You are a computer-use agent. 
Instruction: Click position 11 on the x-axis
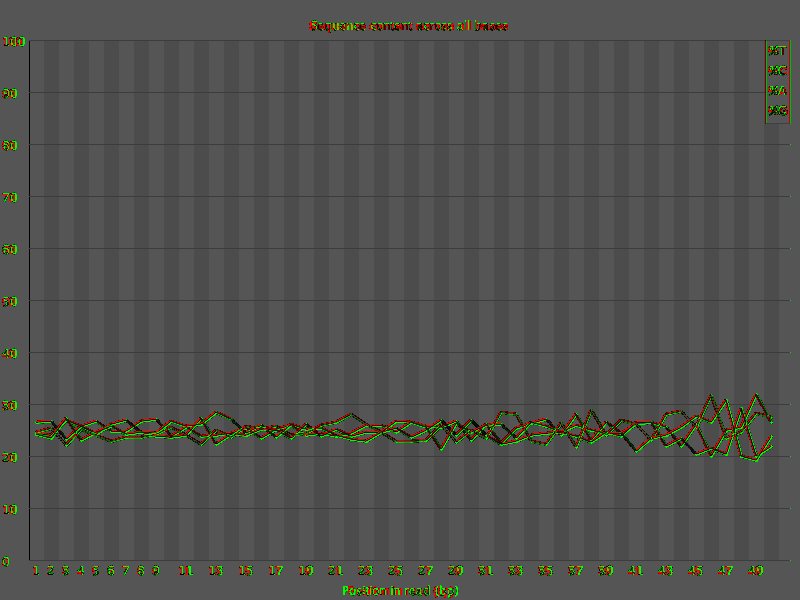coord(186,571)
